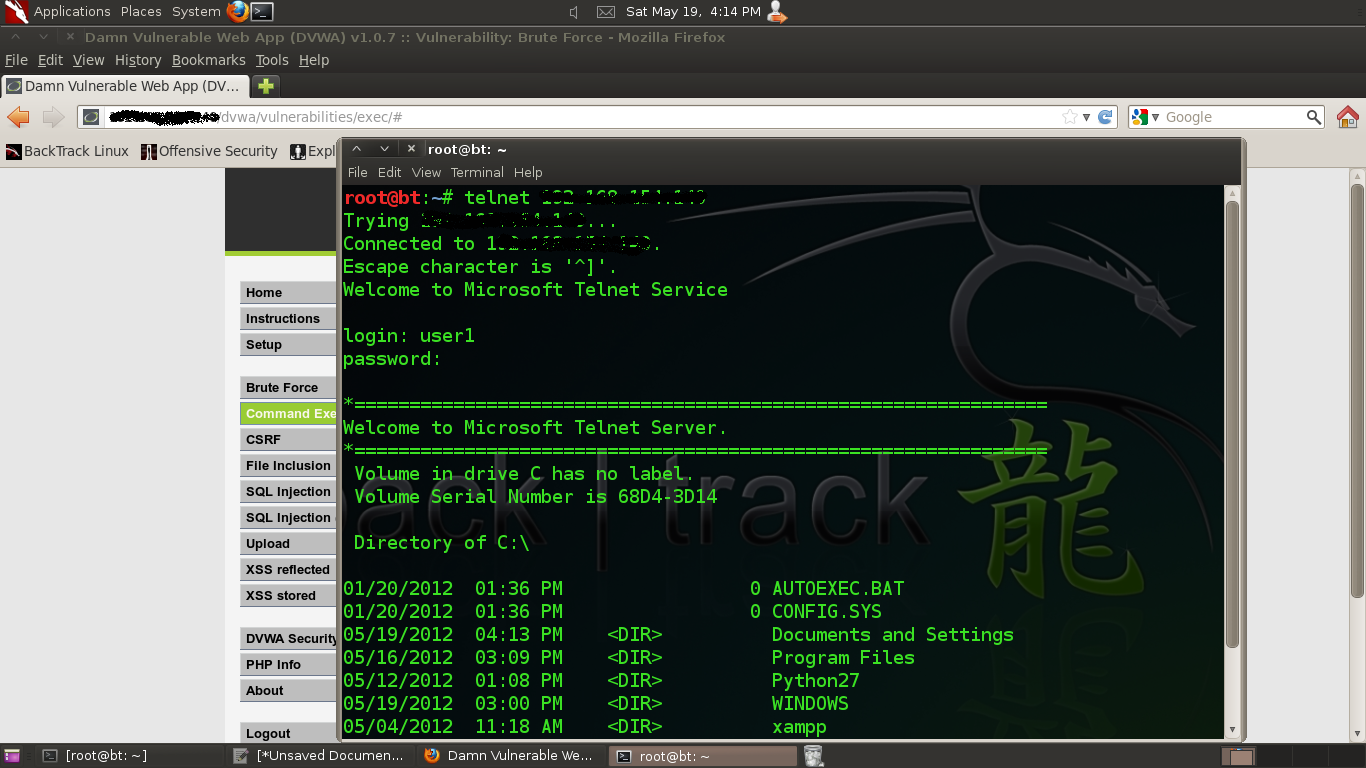Open the terminal window's View menu
The image size is (1366, 768).
coord(426,172)
